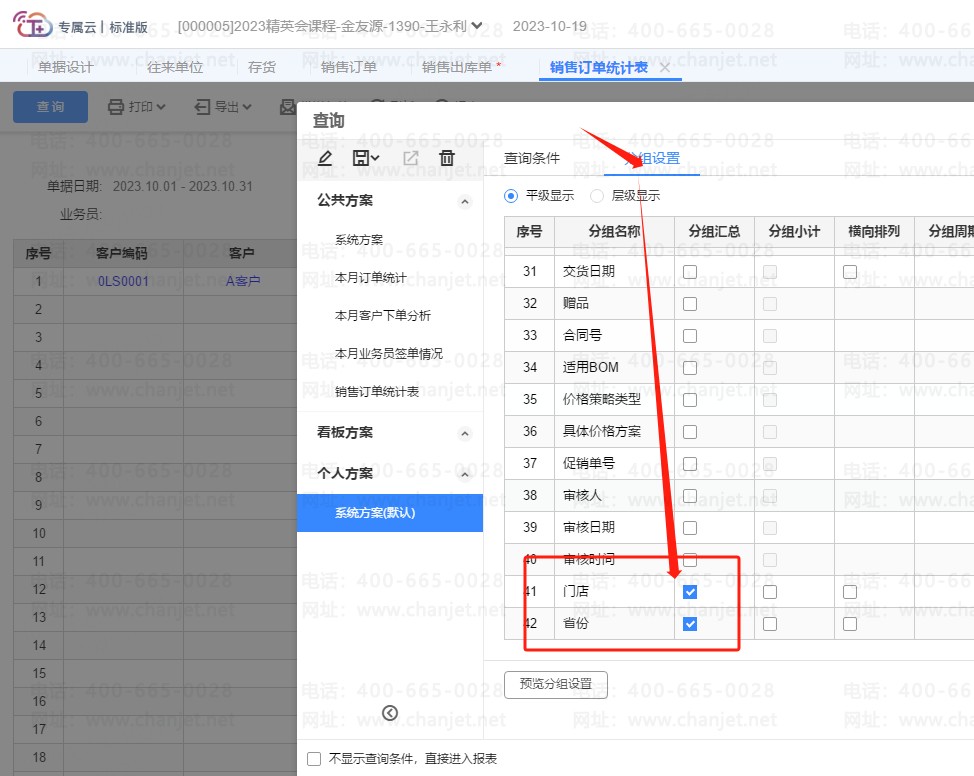Click the 导出 export icon
Image resolution: width=974 pixels, height=776 pixels.
[203, 106]
